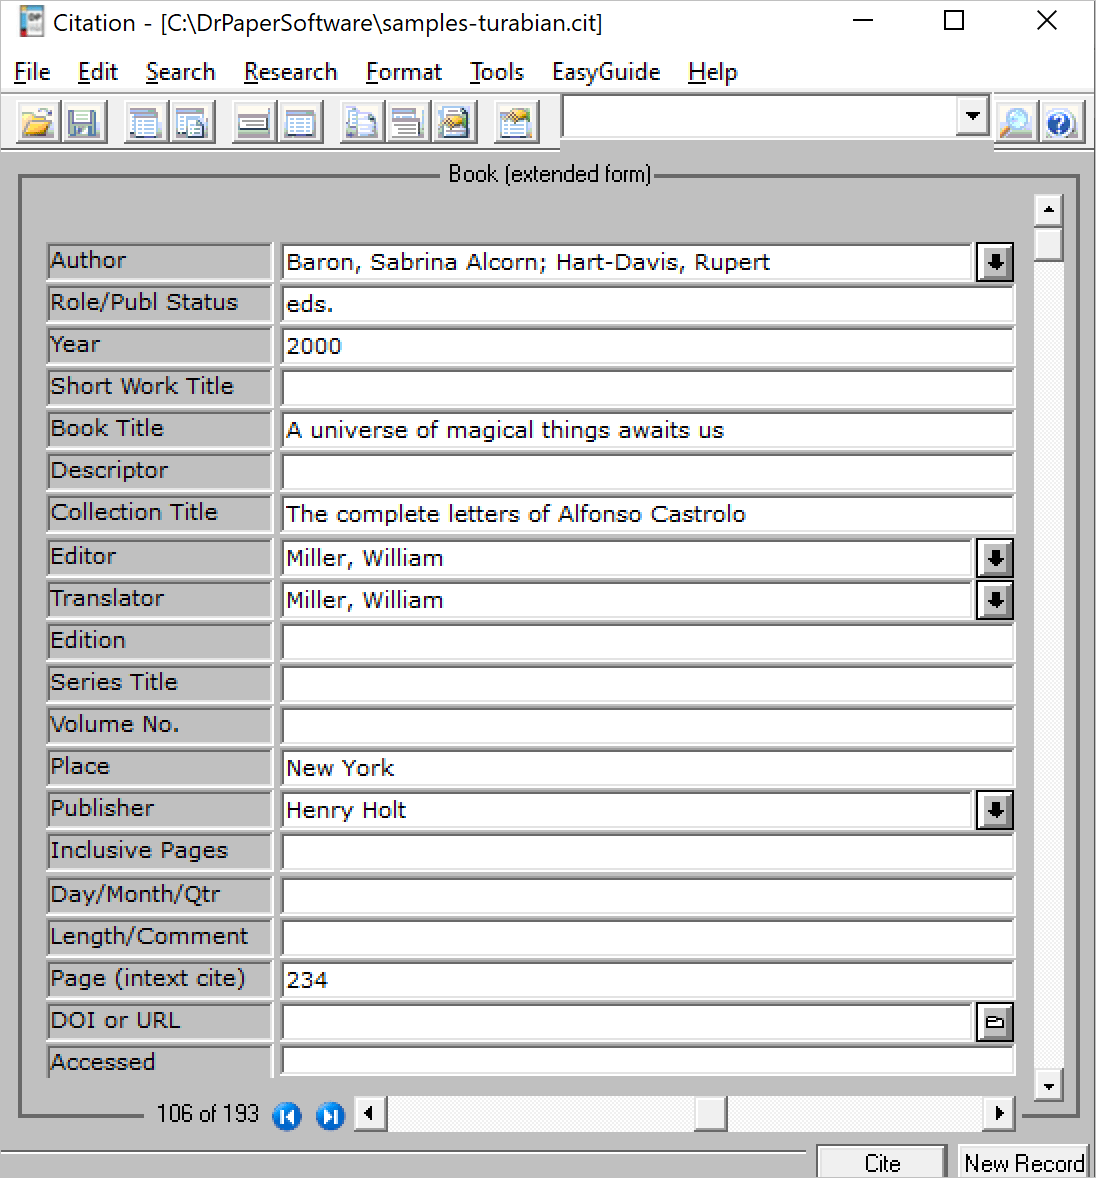This screenshot has width=1096, height=1178.
Task: Click the magnifying glass search icon
Action: pos(1016,123)
